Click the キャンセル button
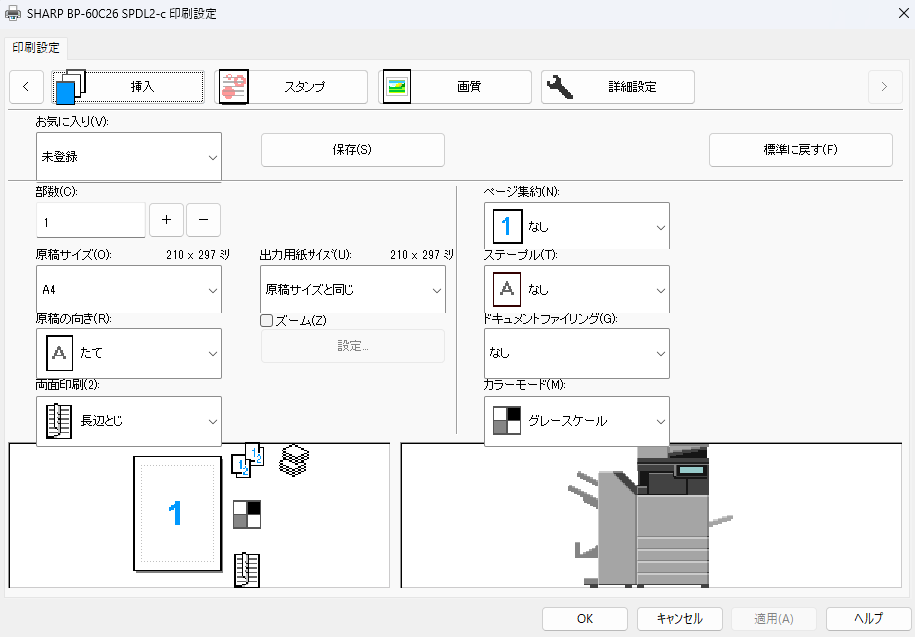This screenshot has width=915, height=637. [x=680, y=619]
